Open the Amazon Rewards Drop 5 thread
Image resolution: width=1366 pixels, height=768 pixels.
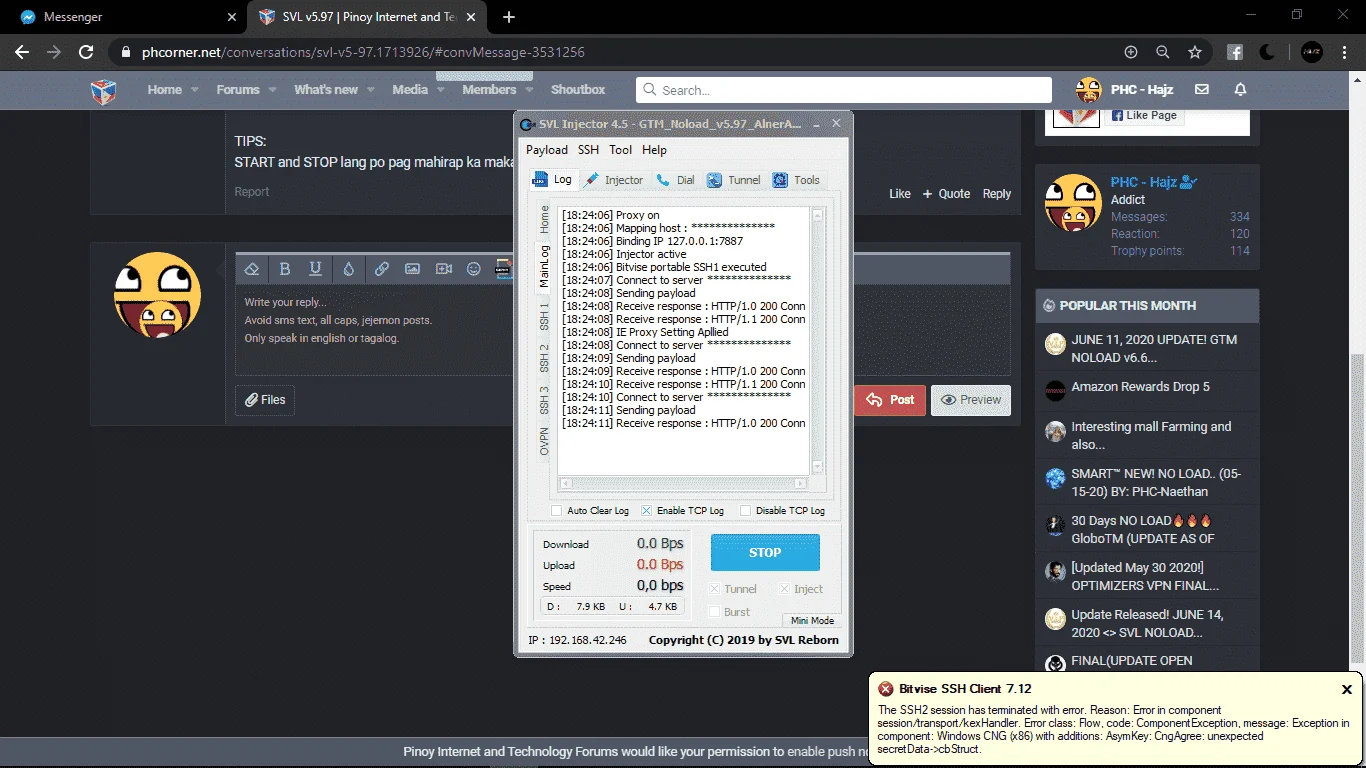tap(1140, 387)
